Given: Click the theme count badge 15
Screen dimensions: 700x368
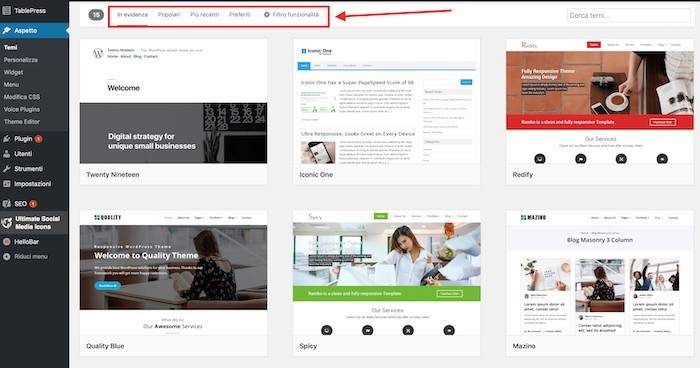Looking at the screenshot, I should pyautogui.click(x=96, y=15).
